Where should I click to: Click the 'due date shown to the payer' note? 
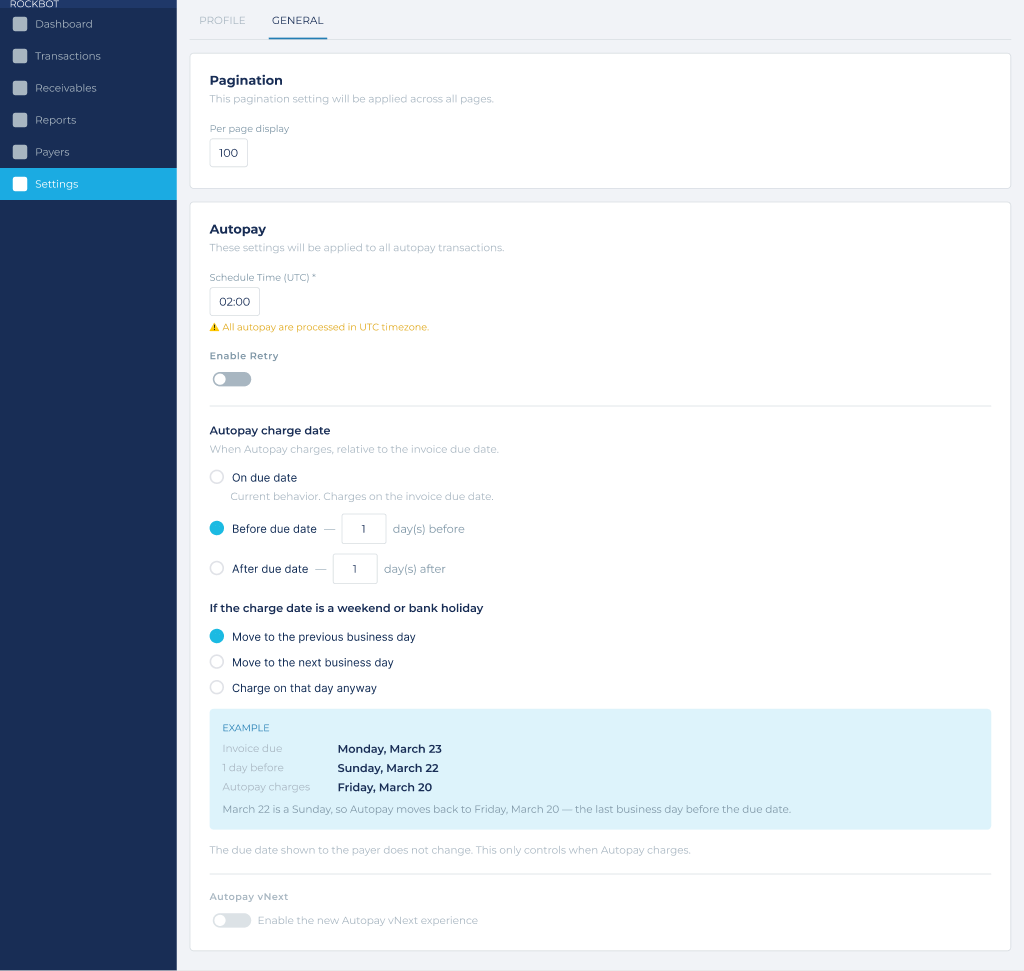point(450,850)
